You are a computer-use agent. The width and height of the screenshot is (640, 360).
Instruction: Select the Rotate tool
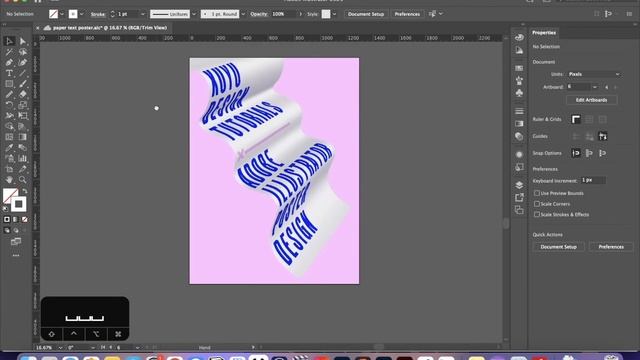pyautogui.click(x=9, y=105)
